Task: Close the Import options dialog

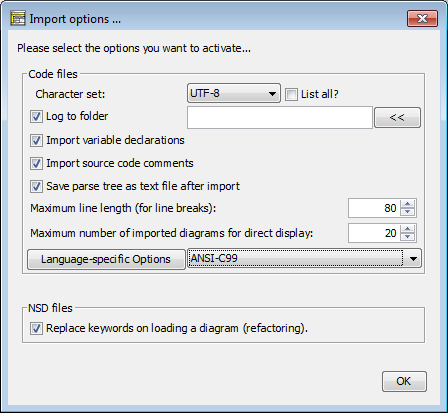Action: click(422, 18)
